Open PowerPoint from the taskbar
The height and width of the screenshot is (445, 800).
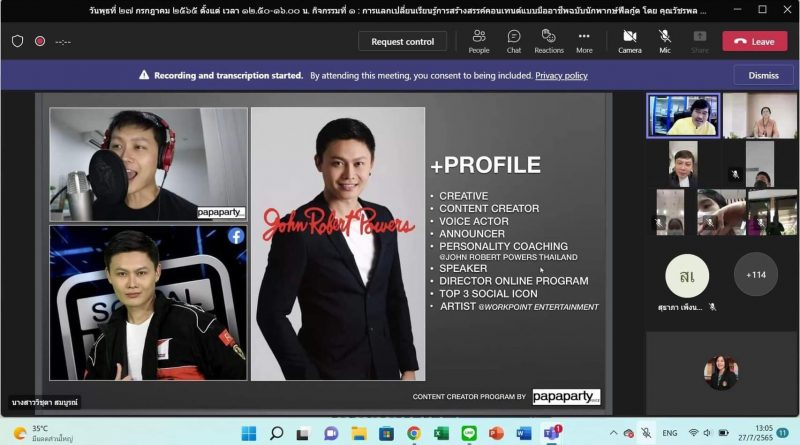pyautogui.click(x=496, y=433)
